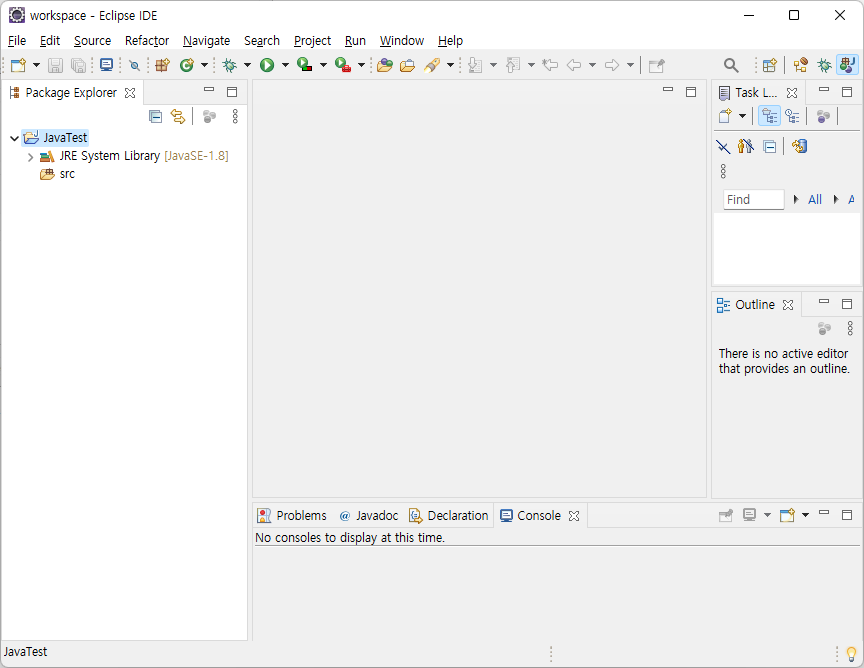Open dropdown arrow next to Debug icon
The image size is (864, 668).
click(247, 65)
